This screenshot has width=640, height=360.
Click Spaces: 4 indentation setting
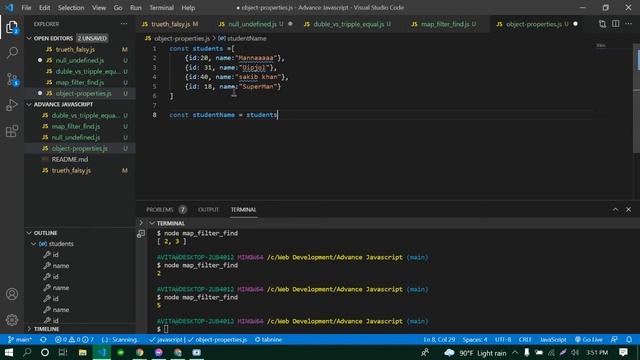coord(475,340)
